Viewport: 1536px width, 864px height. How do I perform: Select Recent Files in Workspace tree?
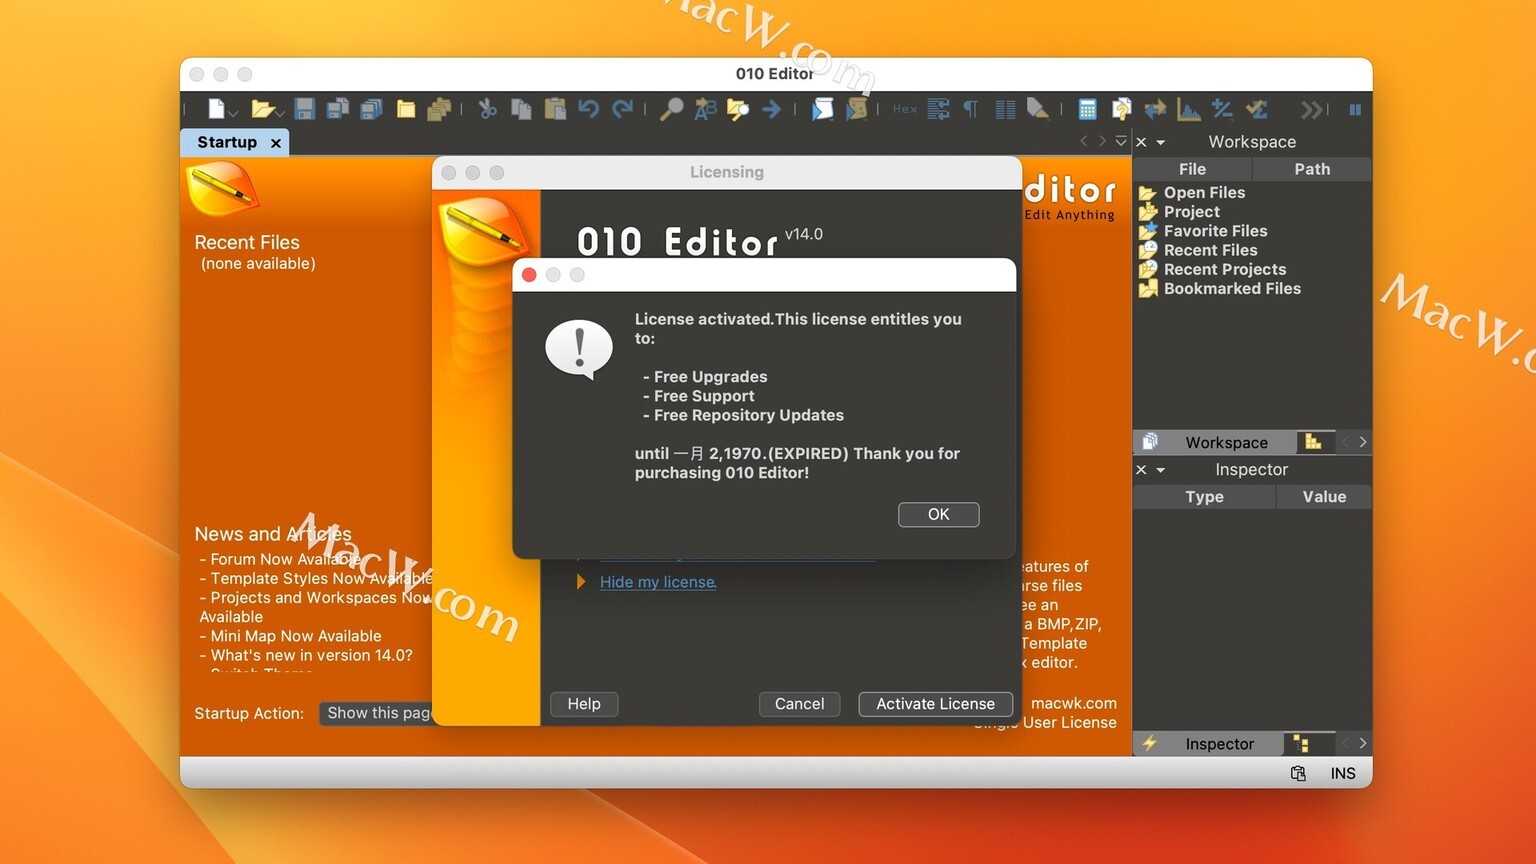[1210, 250]
